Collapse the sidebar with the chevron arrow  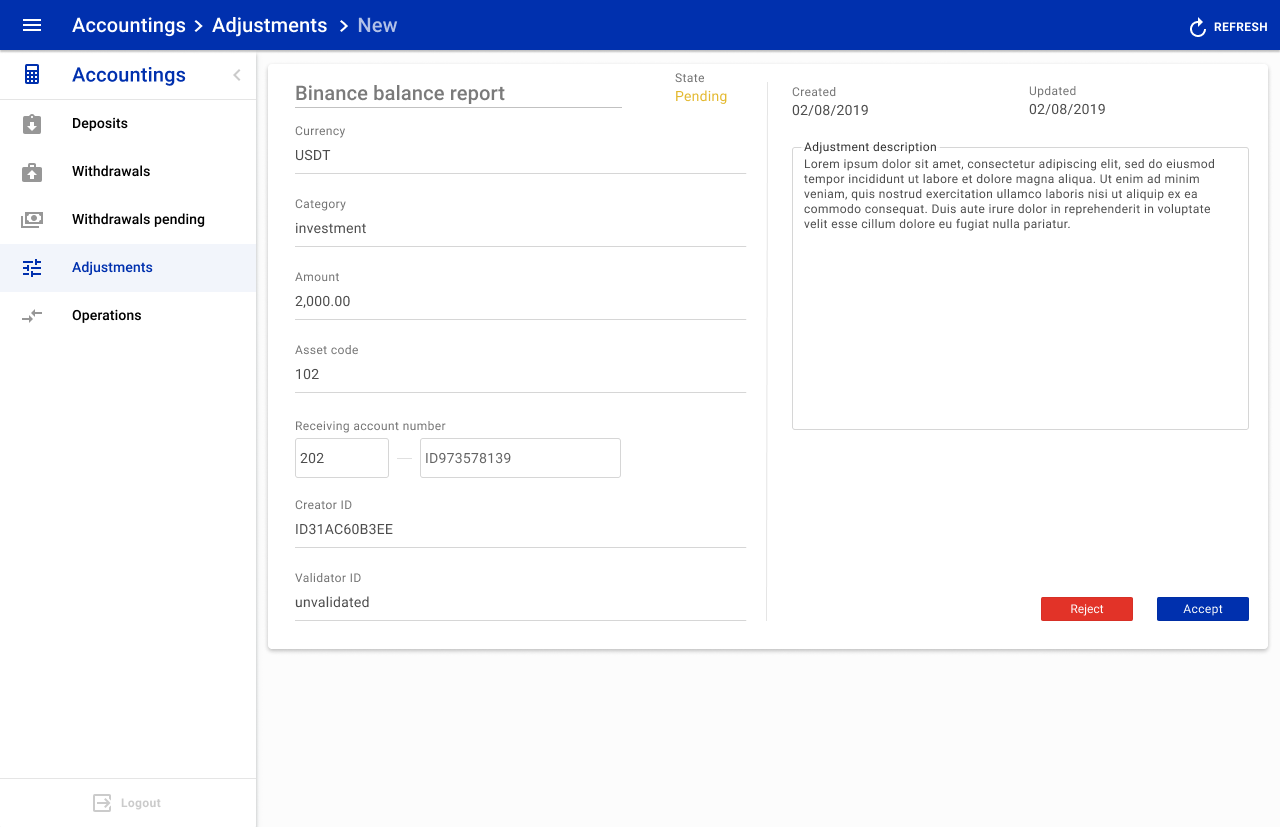[x=237, y=75]
